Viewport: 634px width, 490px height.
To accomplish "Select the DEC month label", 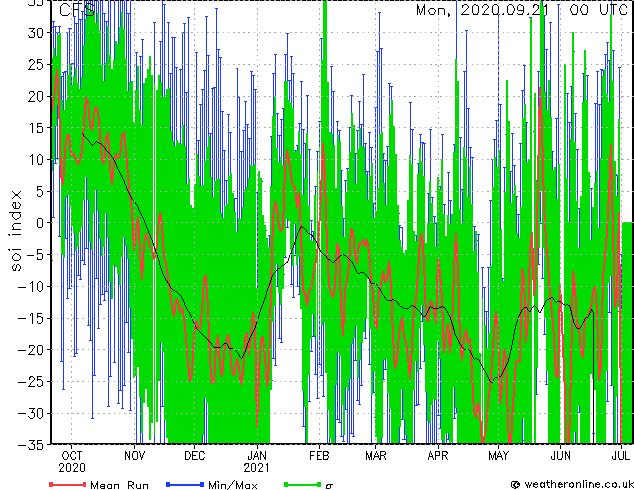I will [194, 456].
